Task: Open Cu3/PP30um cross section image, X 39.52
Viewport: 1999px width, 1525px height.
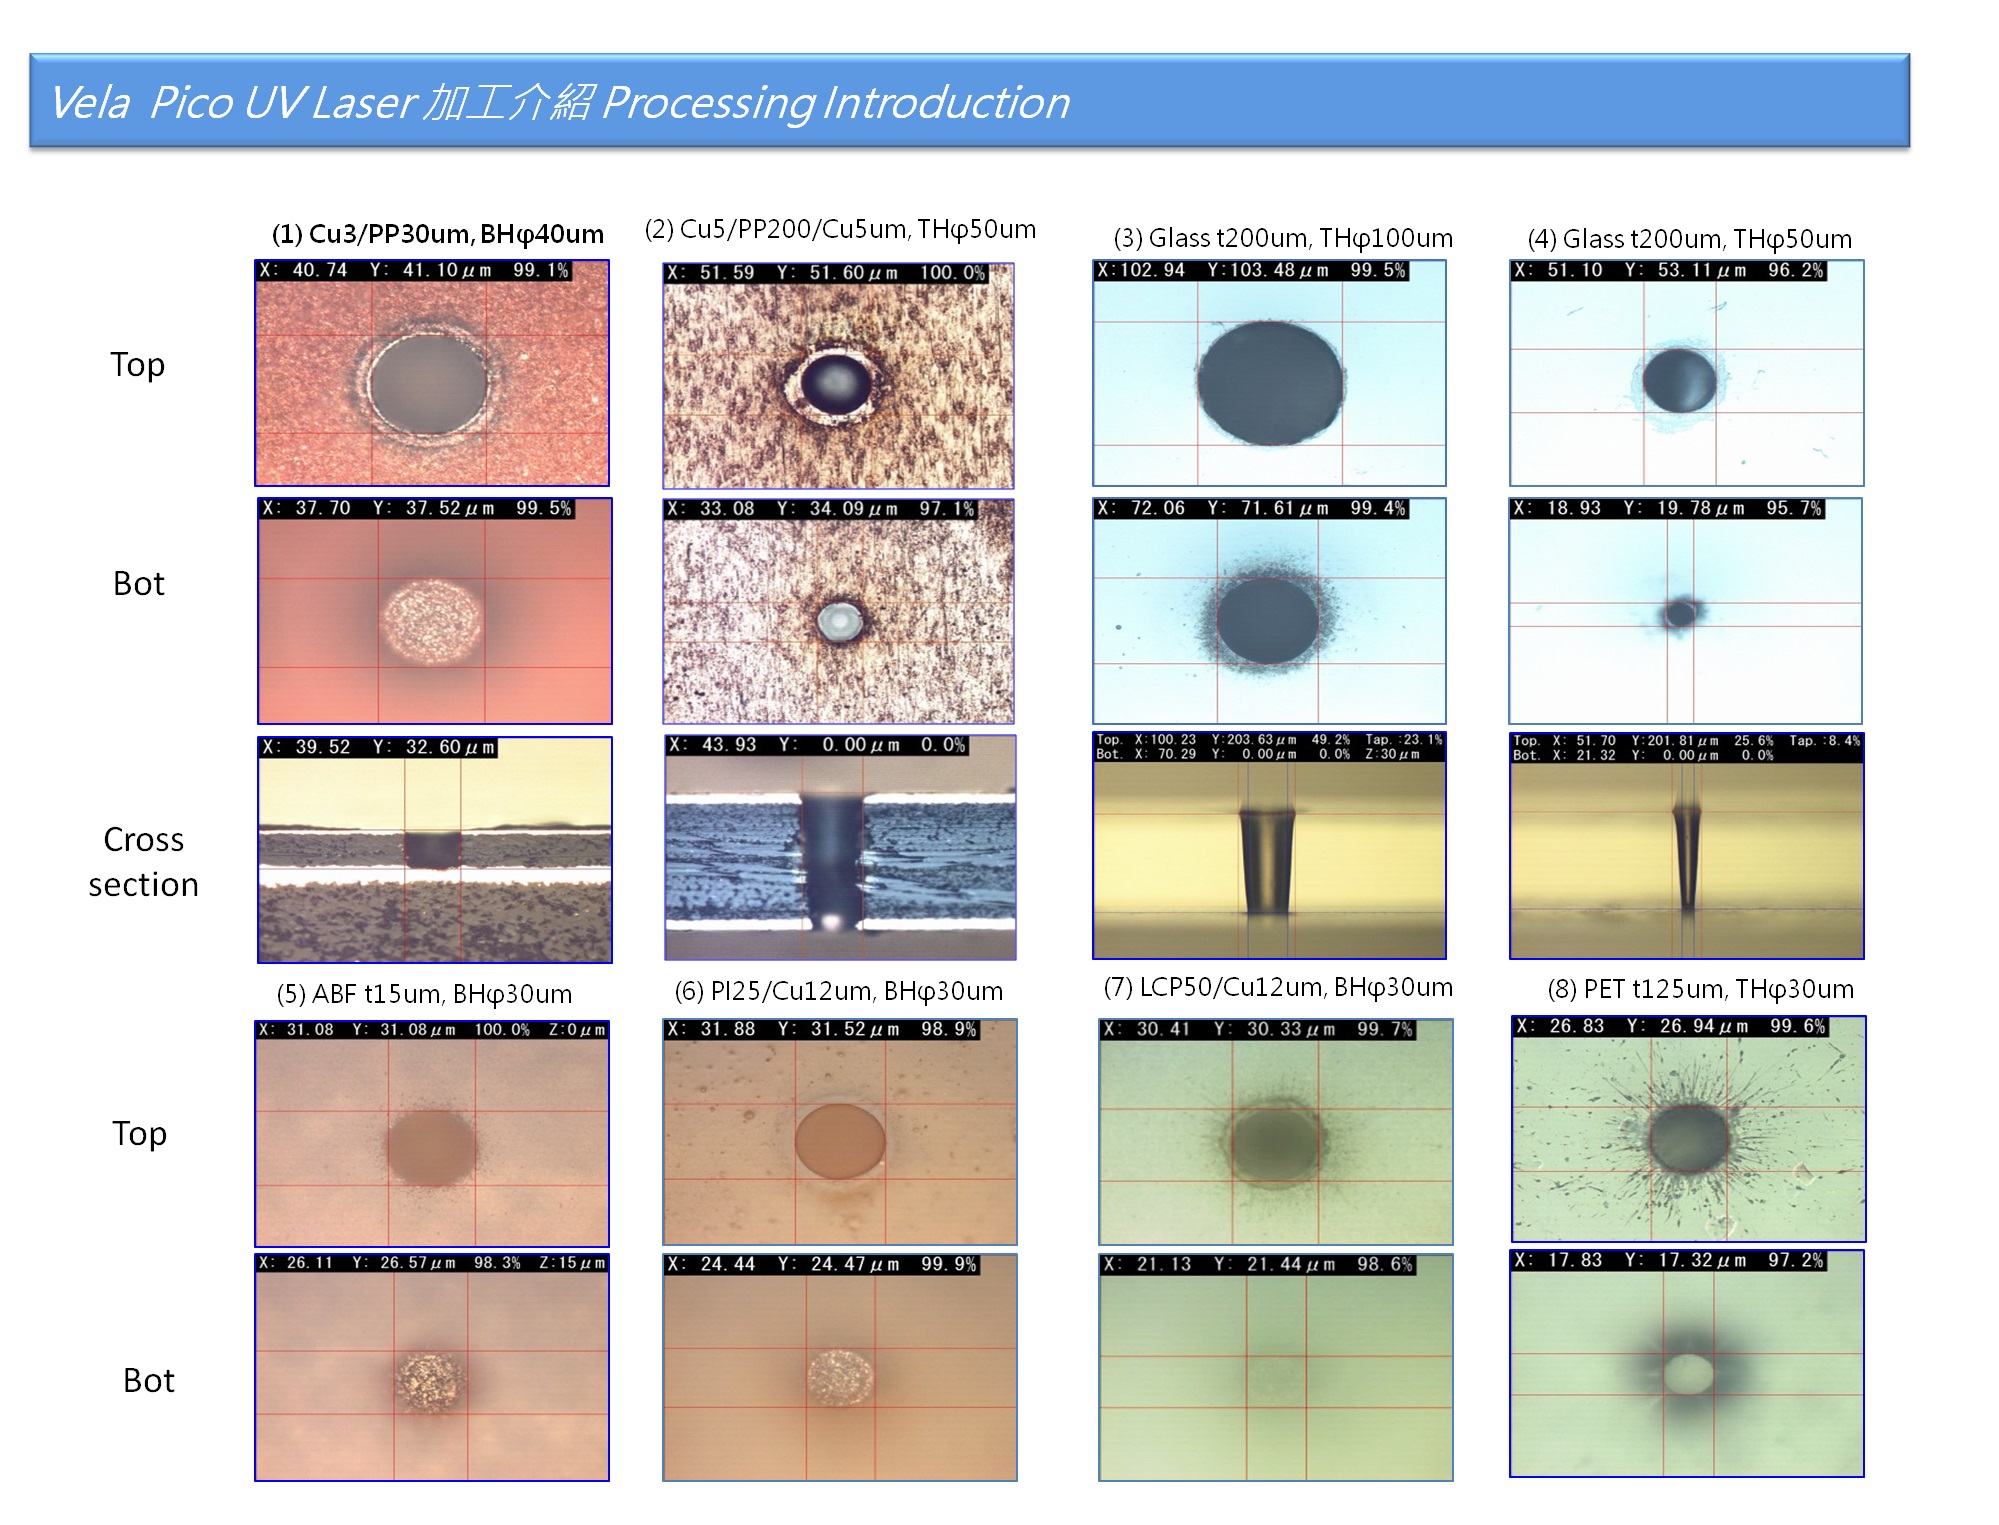Action: (435, 850)
